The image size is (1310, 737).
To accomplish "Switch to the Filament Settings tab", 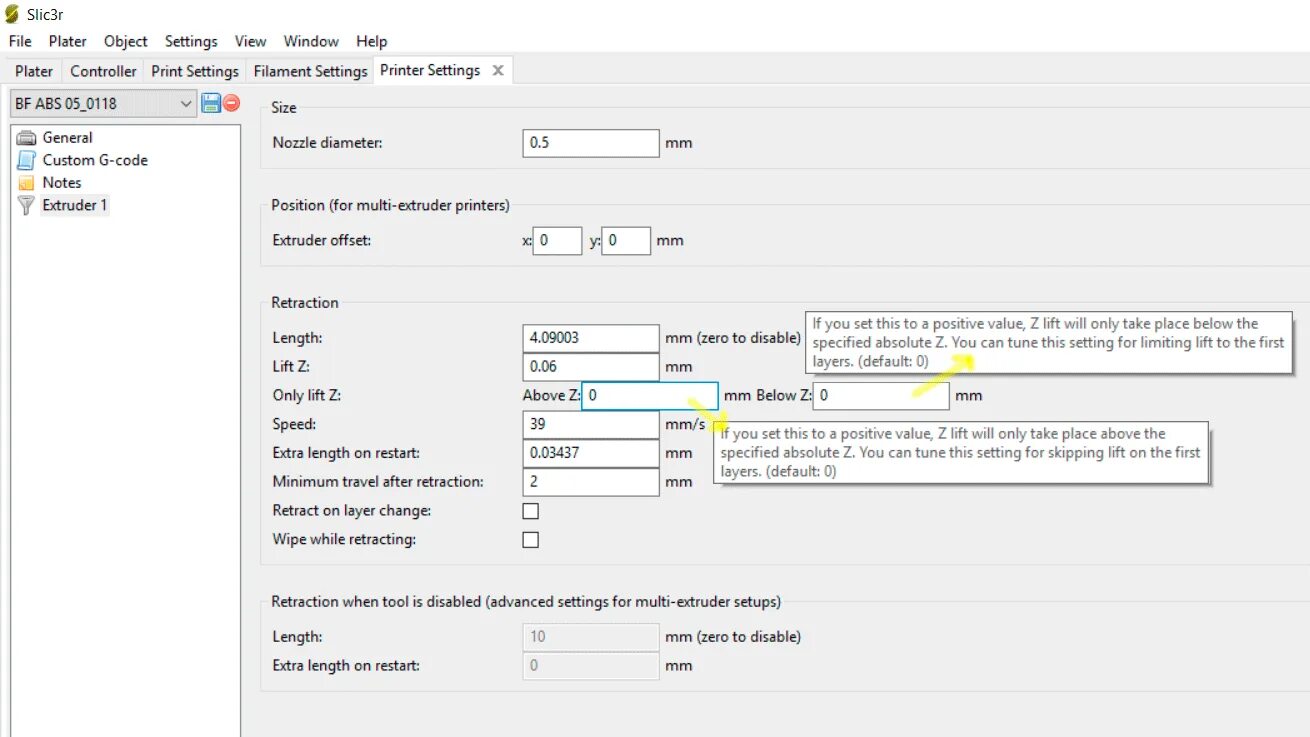I will 311,71.
